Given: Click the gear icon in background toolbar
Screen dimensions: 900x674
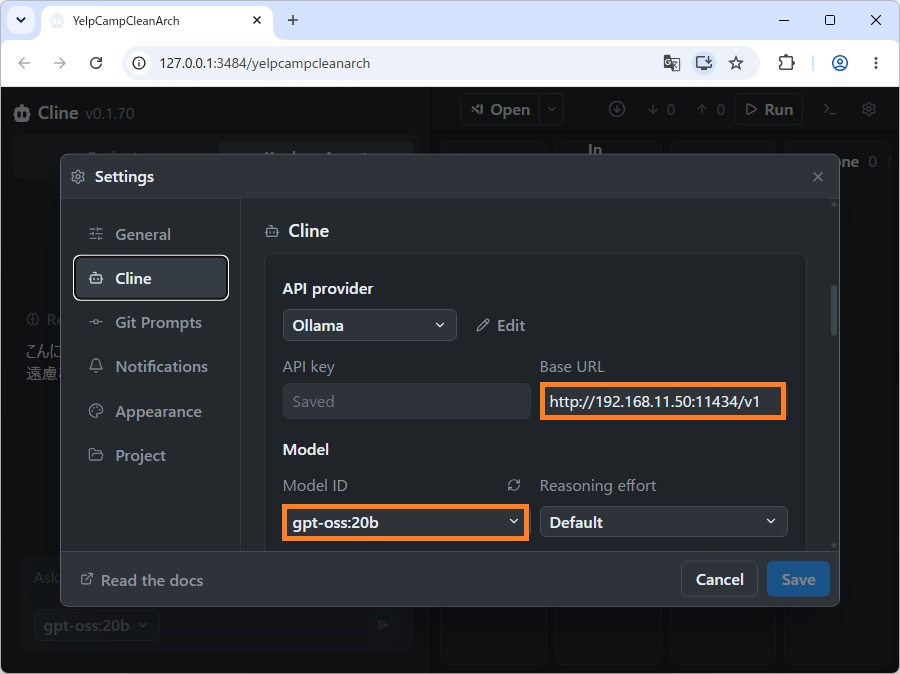Looking at the screenshot, I should (x=869, y=109).
